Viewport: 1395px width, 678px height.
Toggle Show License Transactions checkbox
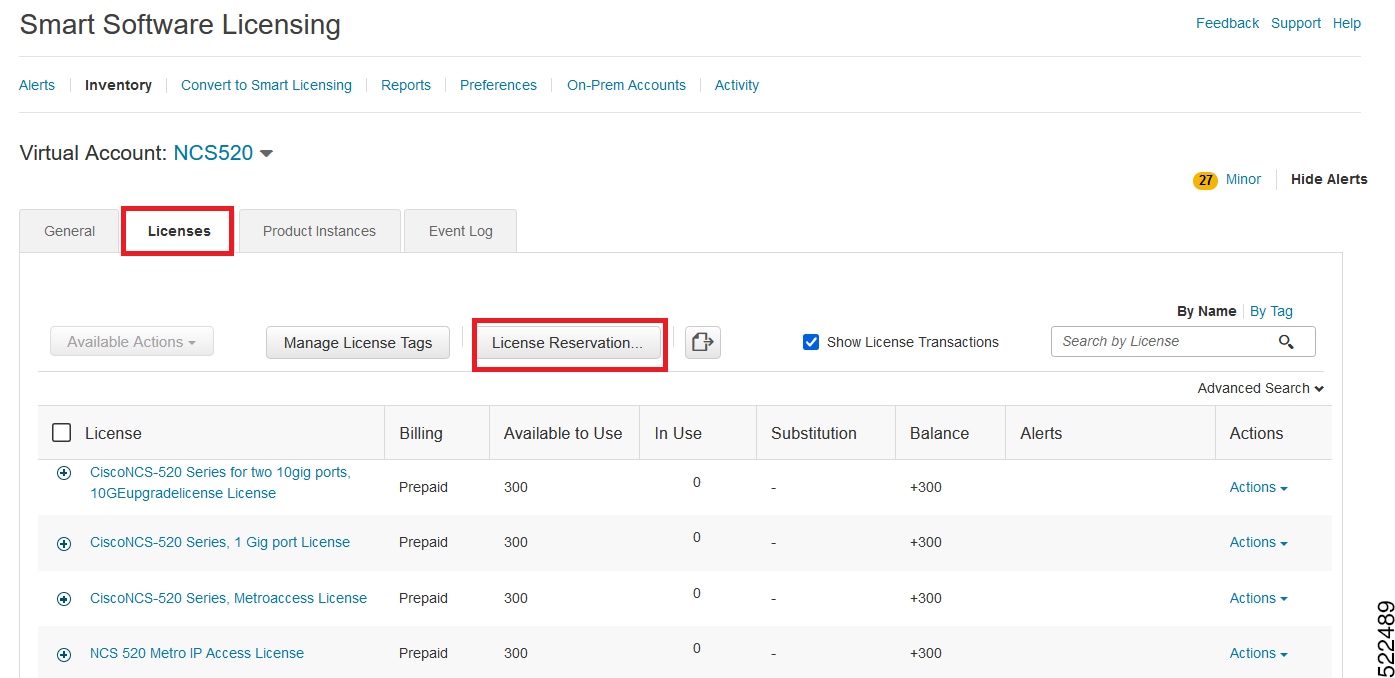811,342
